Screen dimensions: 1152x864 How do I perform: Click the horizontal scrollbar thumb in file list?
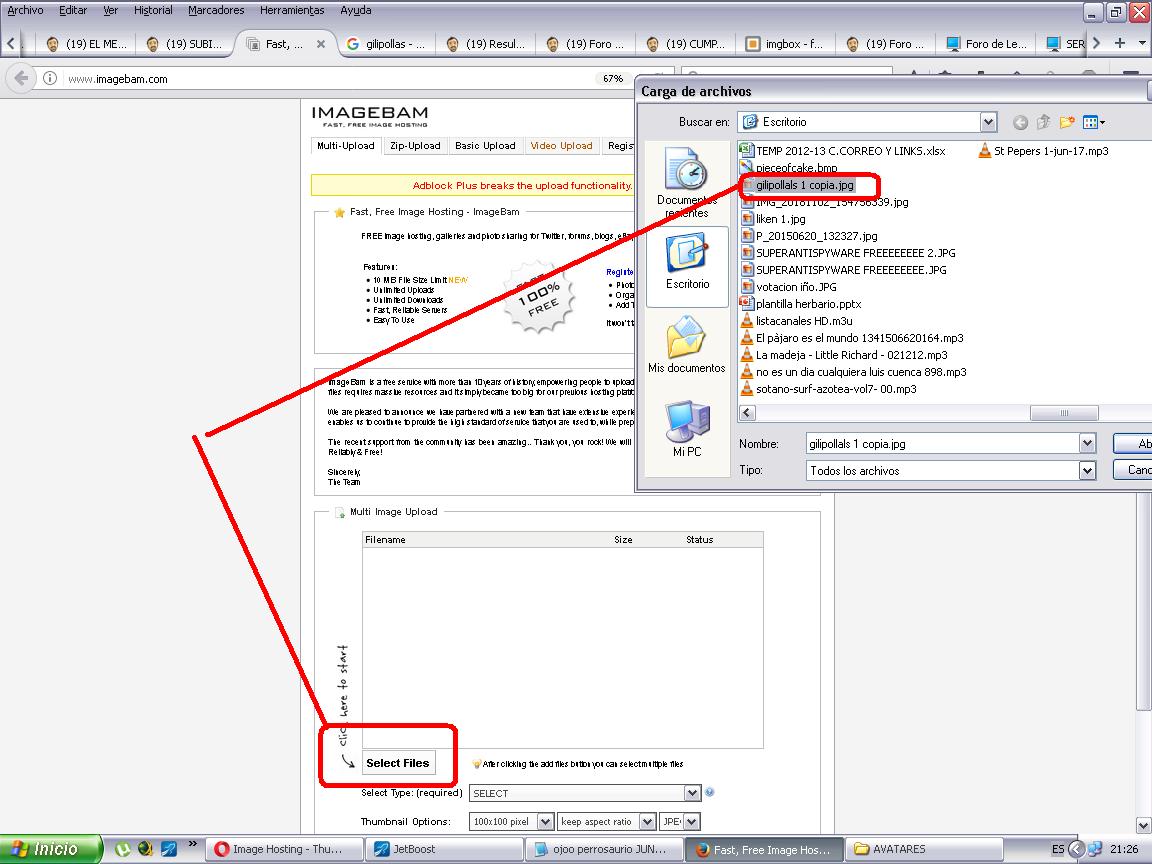tap(1064, 413)
